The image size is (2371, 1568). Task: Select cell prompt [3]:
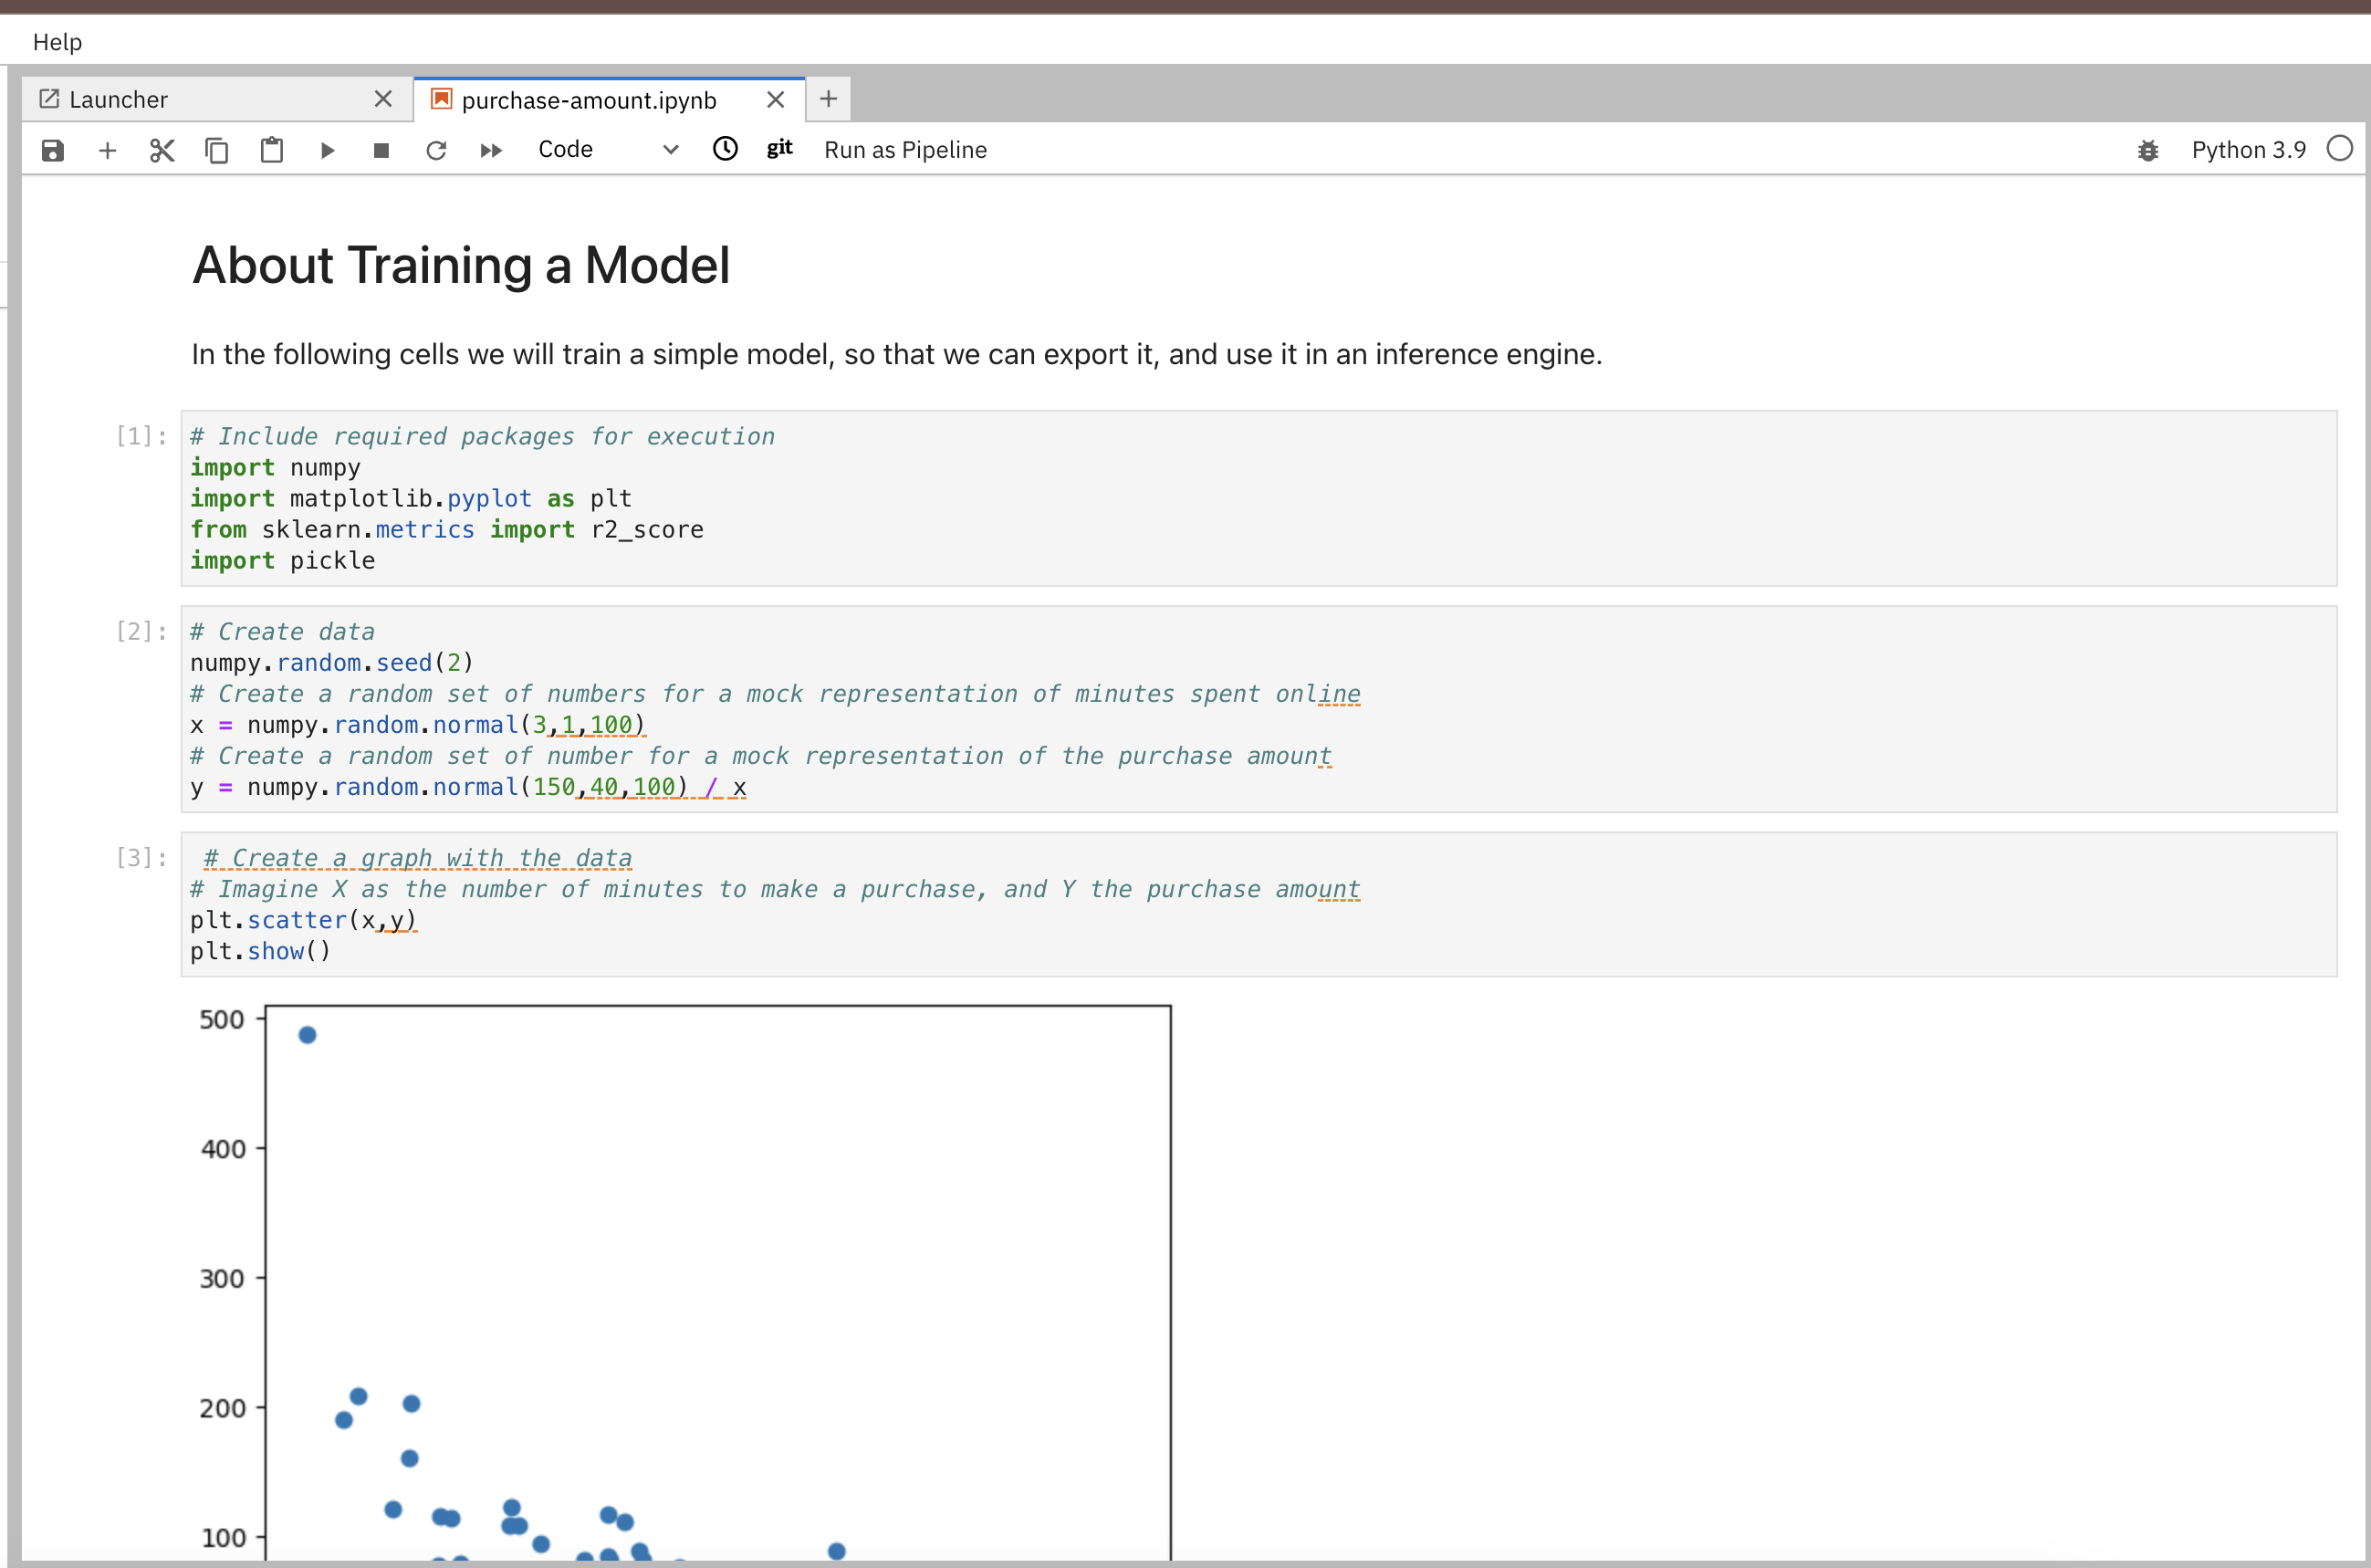(x=141, y=857)
